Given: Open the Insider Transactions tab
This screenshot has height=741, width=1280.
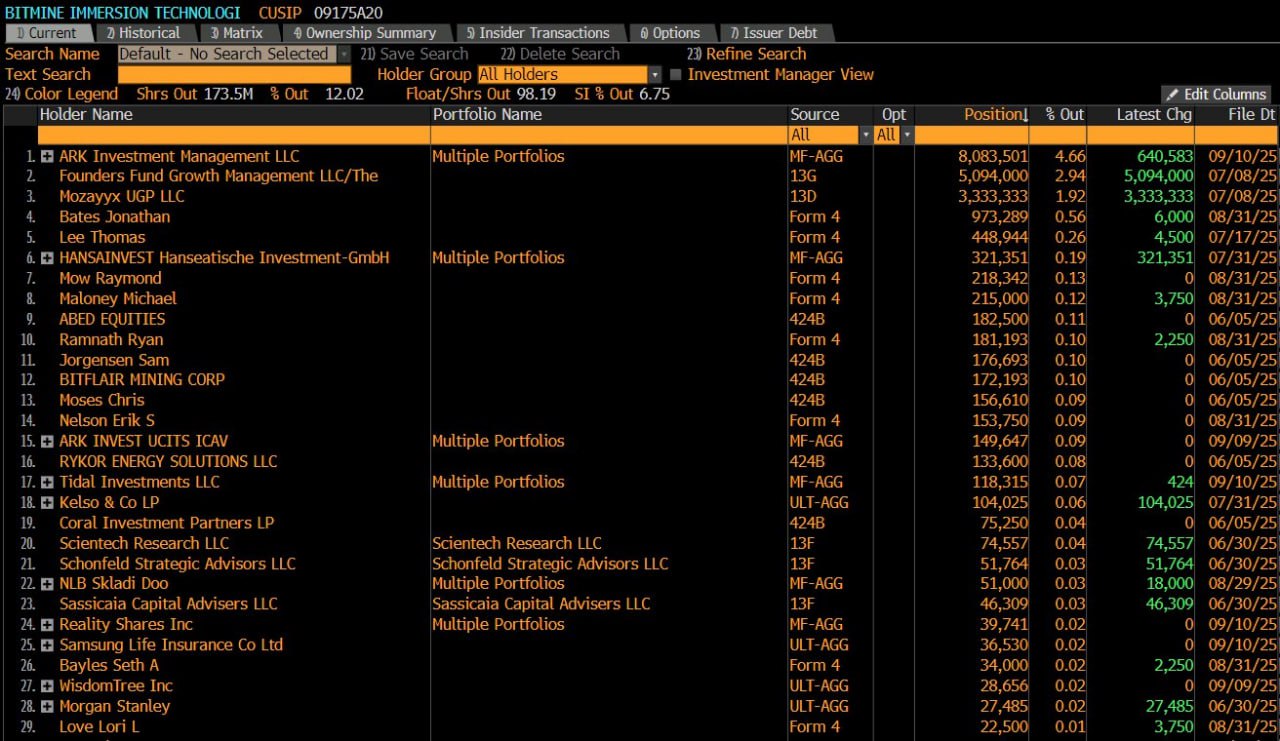Looking at the screenshot, I should [x=538, y=33].
